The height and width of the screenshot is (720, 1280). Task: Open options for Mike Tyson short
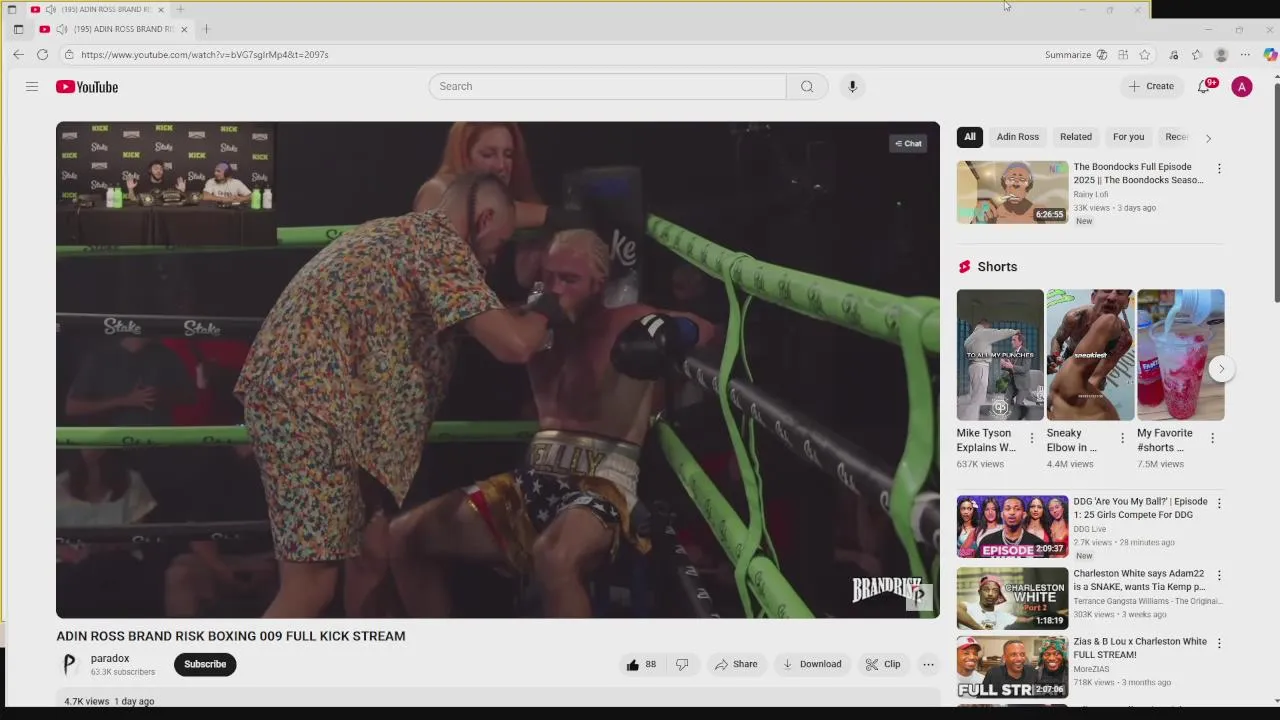(1032, 438)
